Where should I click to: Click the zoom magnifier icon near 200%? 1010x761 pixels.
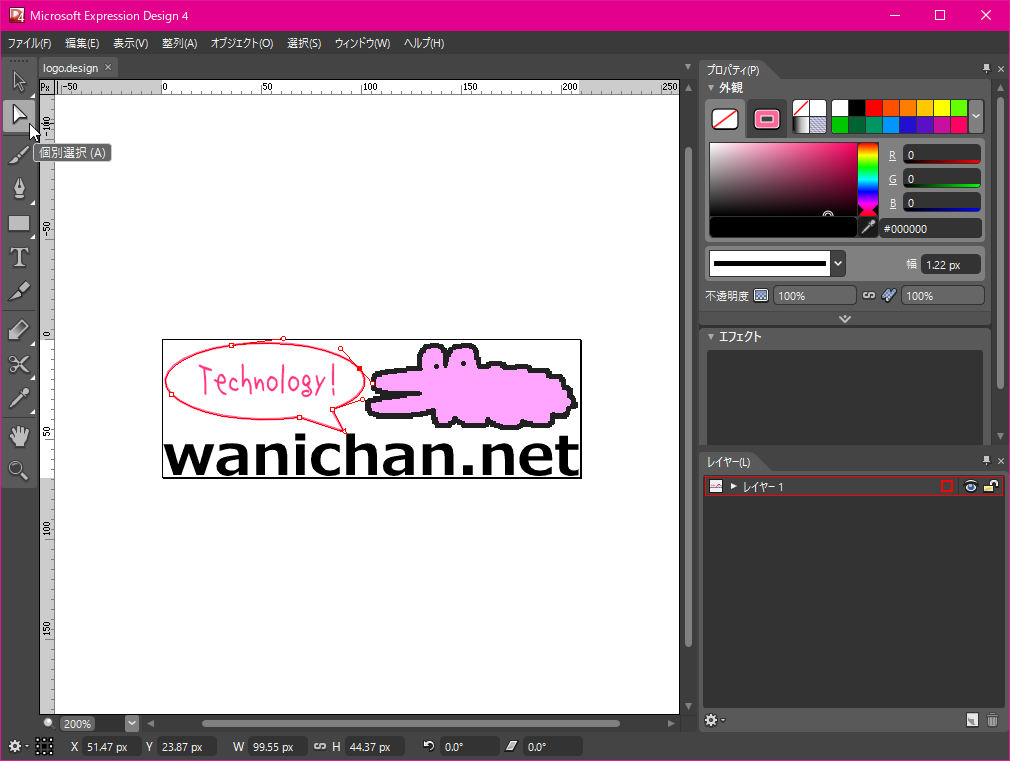pyautogui.click(x=48, y=722)
